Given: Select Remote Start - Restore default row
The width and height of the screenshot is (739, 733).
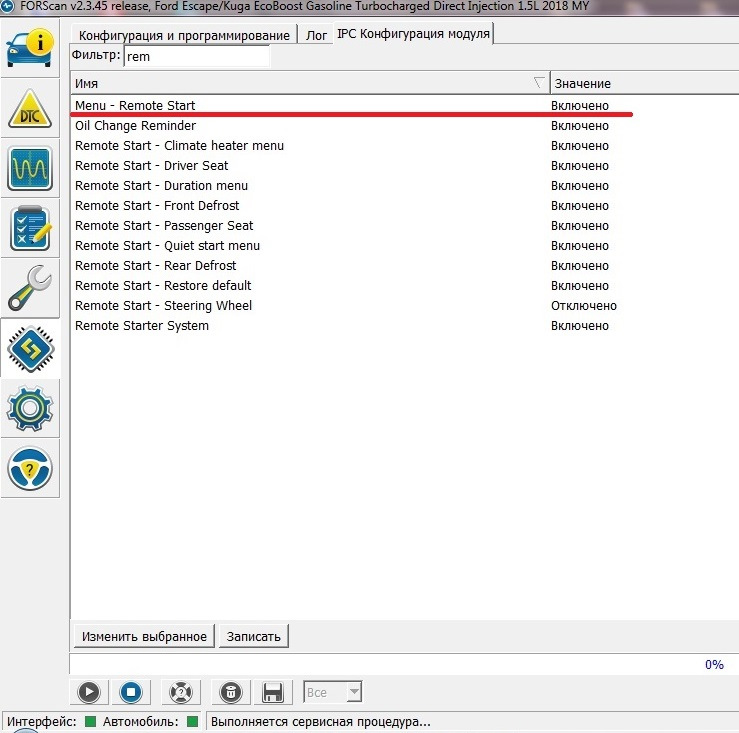Looking at the screenshot, I should (x=404, y=286).
